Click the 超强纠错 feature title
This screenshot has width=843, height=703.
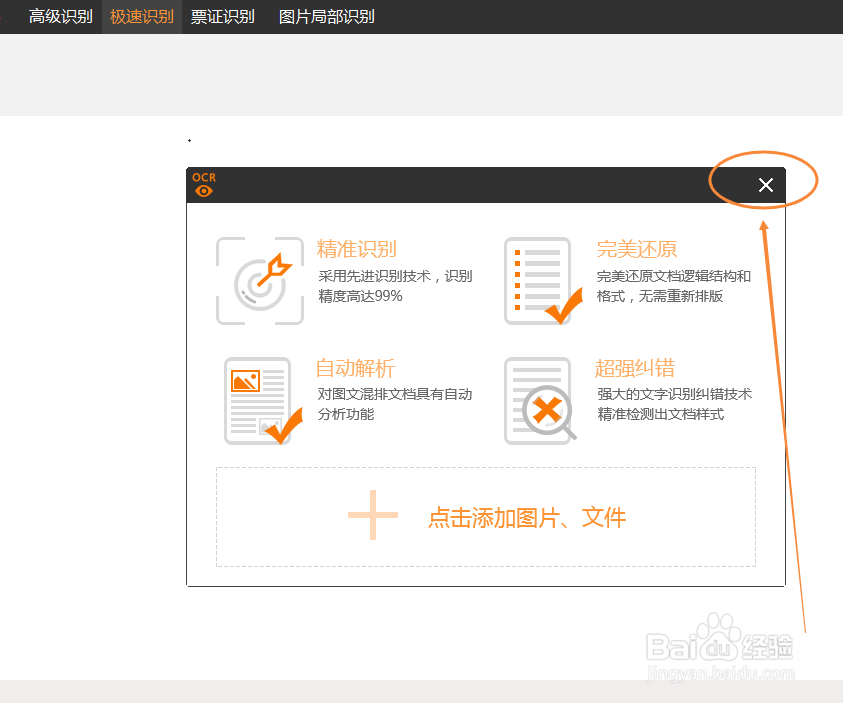click(x=637, y=368)
